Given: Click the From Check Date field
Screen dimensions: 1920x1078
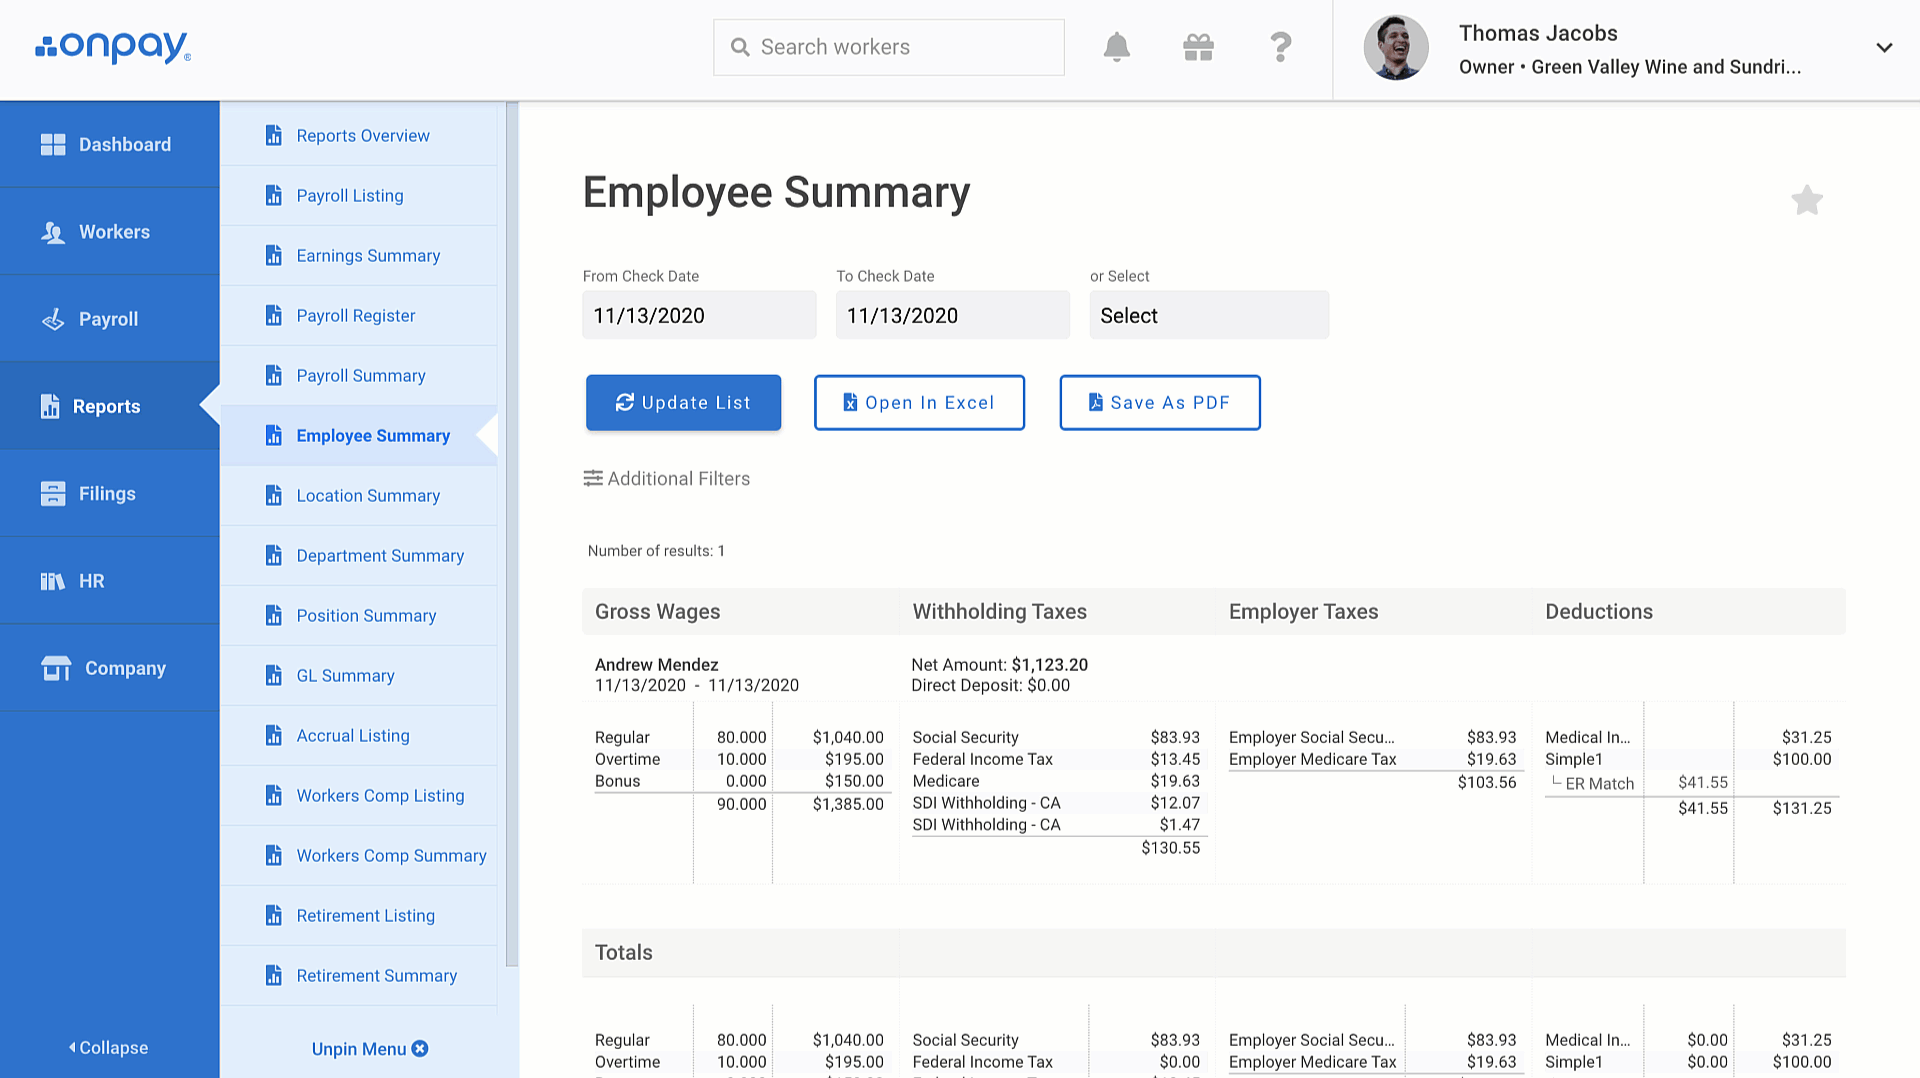Looking at the screenshot, I should click(x=699, y=315).
